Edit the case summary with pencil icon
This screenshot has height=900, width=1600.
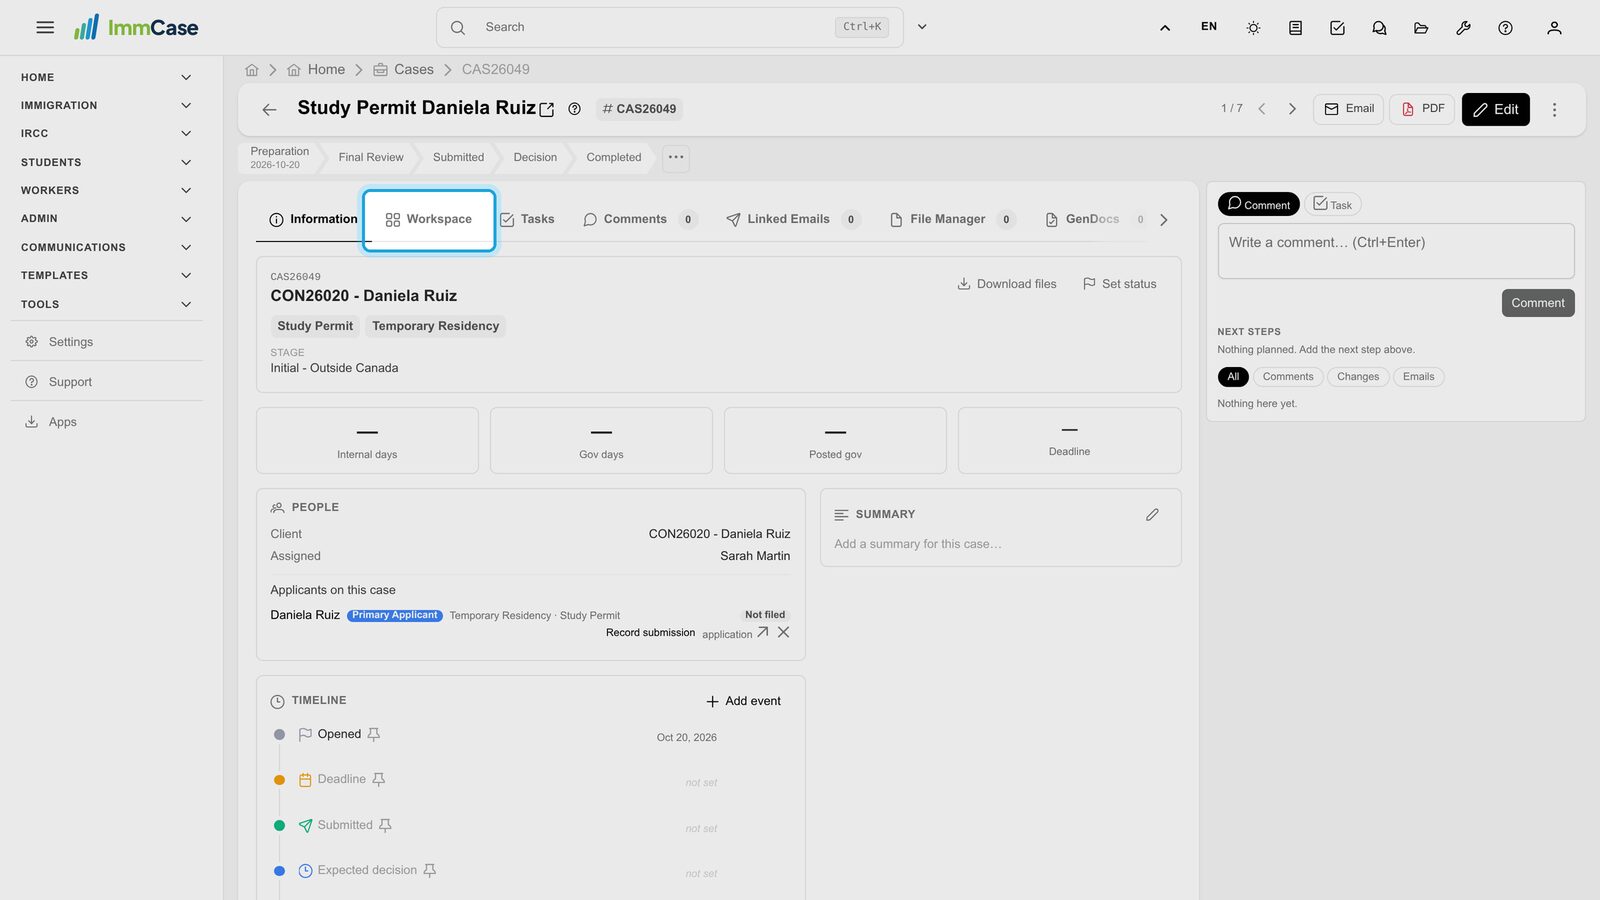[1152, 515]
